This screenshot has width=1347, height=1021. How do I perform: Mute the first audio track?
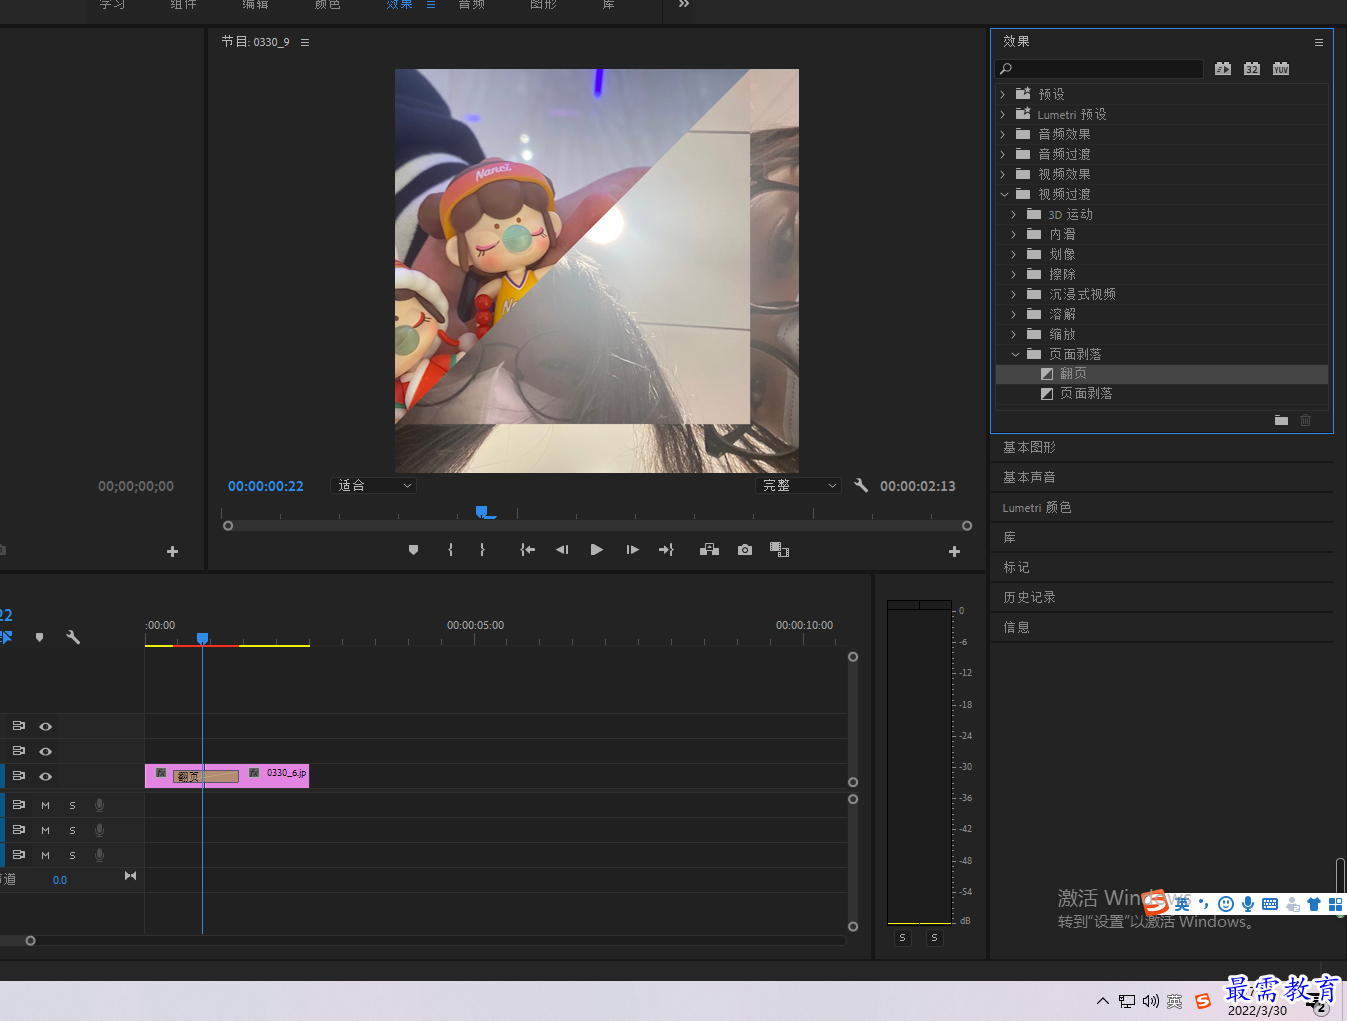click(45, 805)
